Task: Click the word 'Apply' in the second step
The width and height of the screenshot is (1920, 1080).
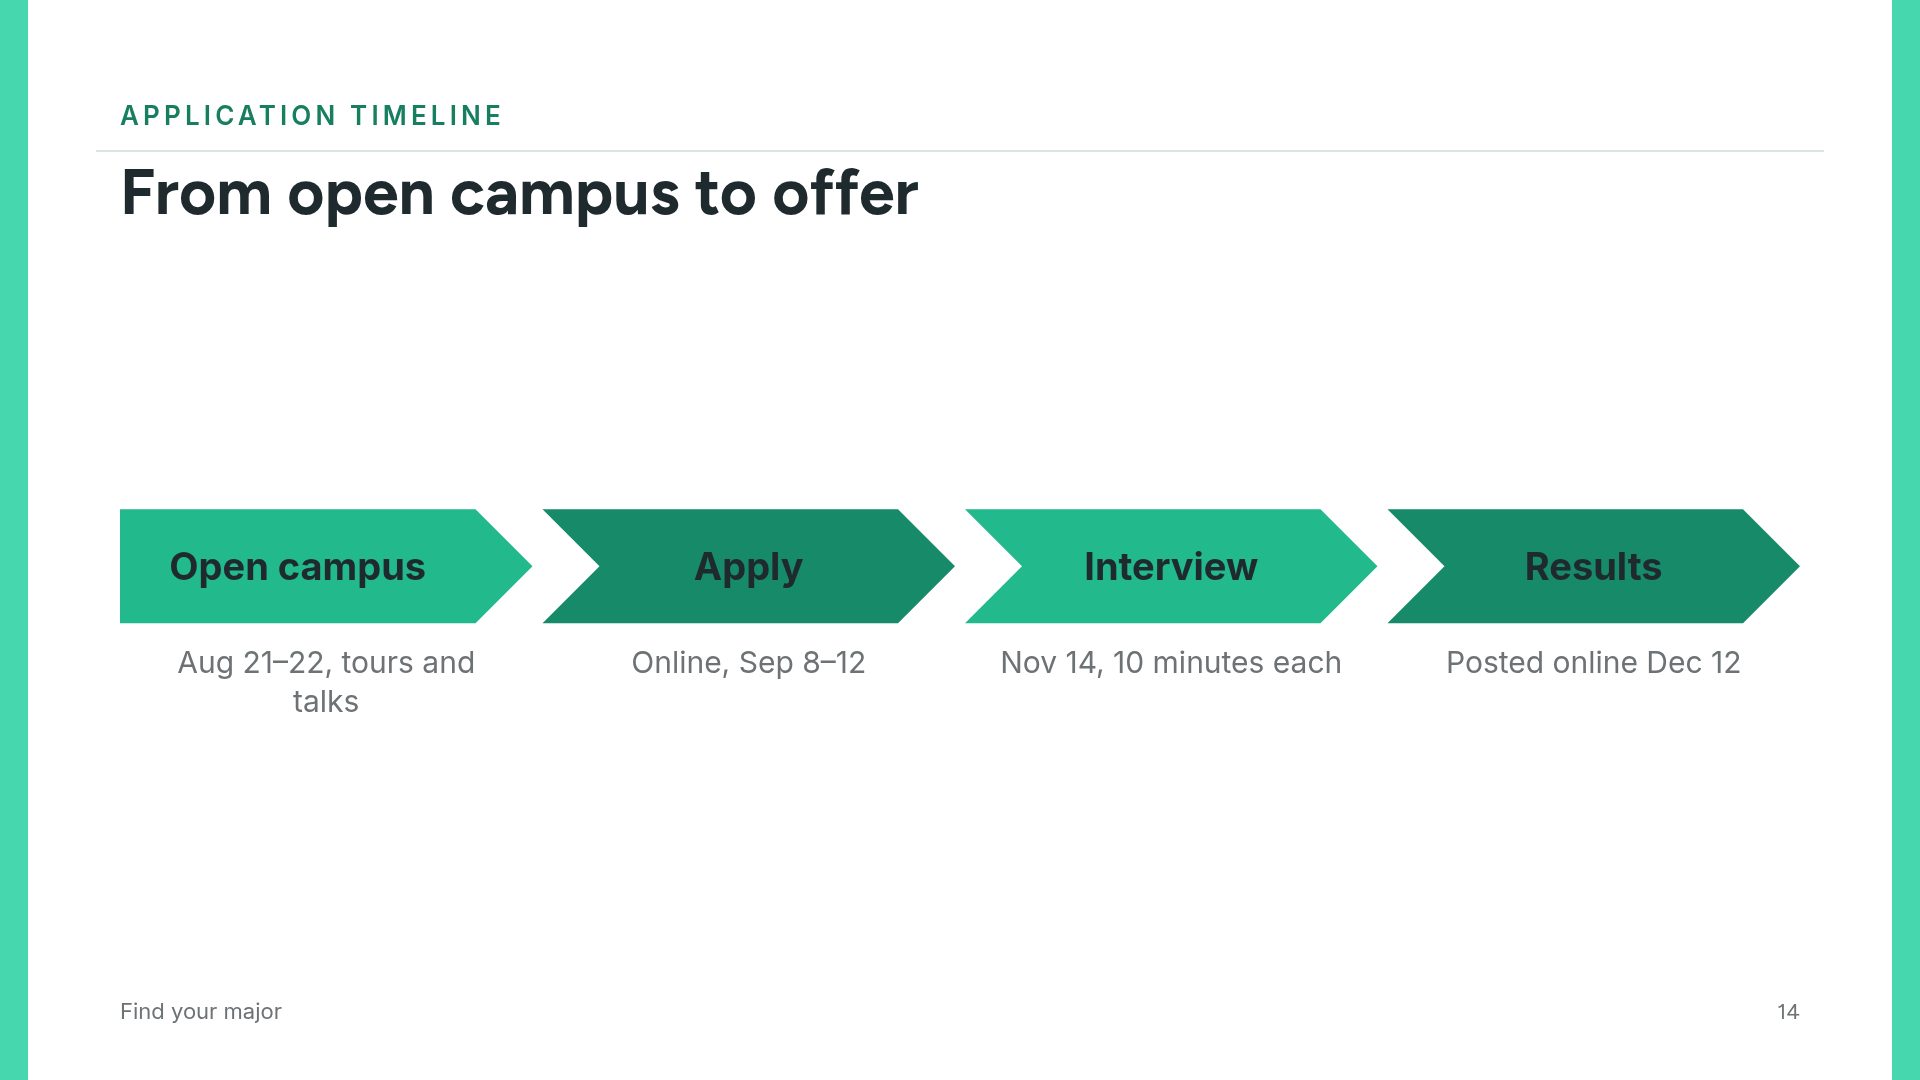Action: click(x=749, y=568)
